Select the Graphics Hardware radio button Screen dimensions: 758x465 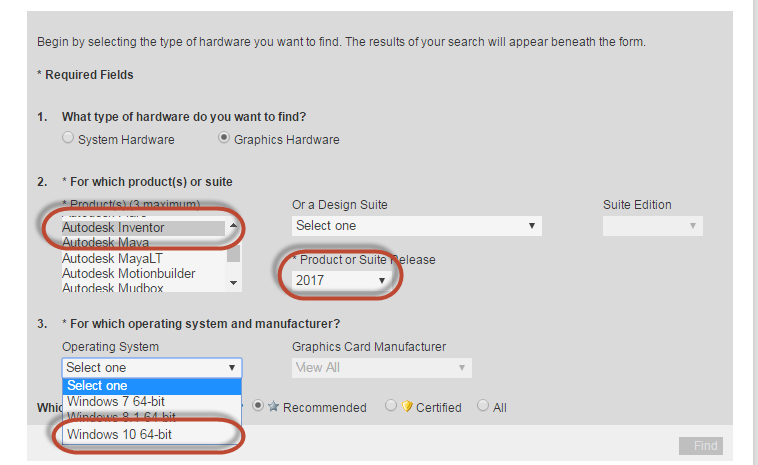223,138
